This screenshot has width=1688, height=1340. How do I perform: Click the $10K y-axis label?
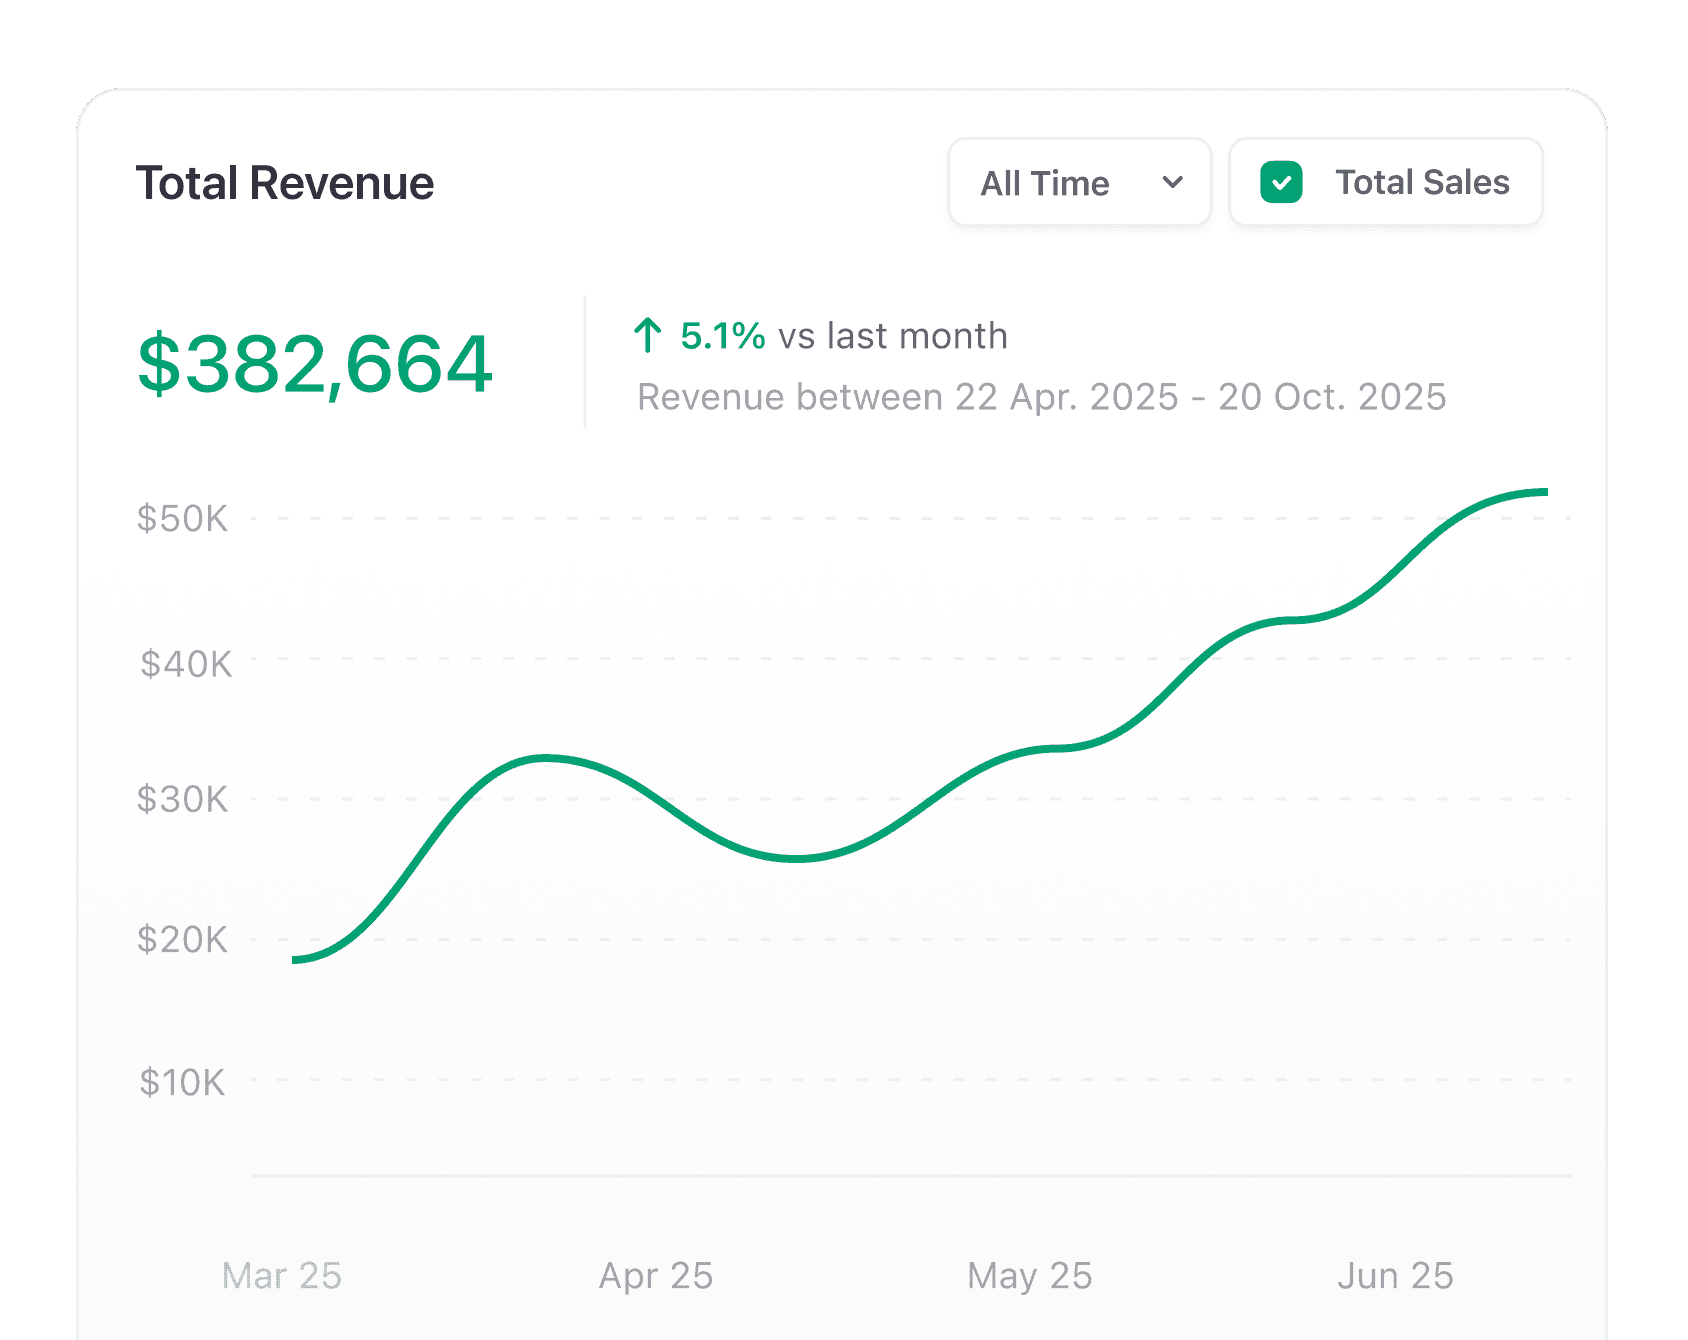182,1082
